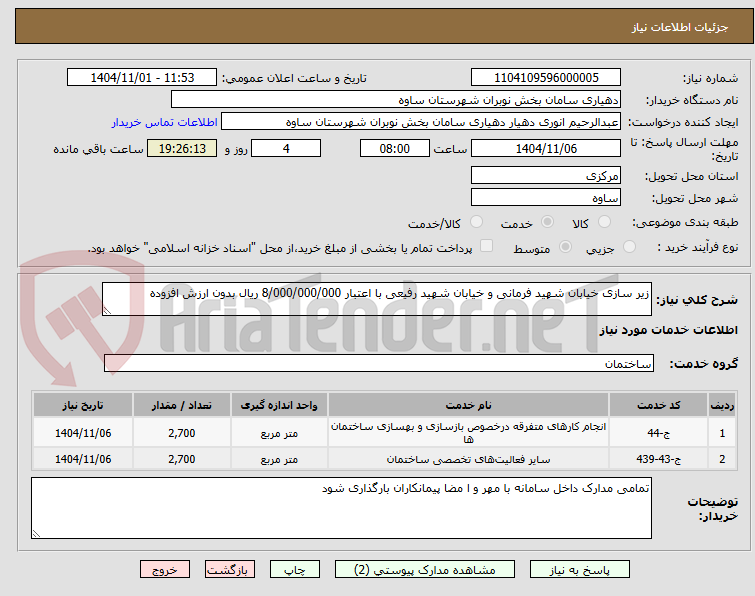Image resolution: width=755 pixels, height=596 pixels.
Task: Click service name انجام کارهای متفرقه cell
Action: [469, 433]
